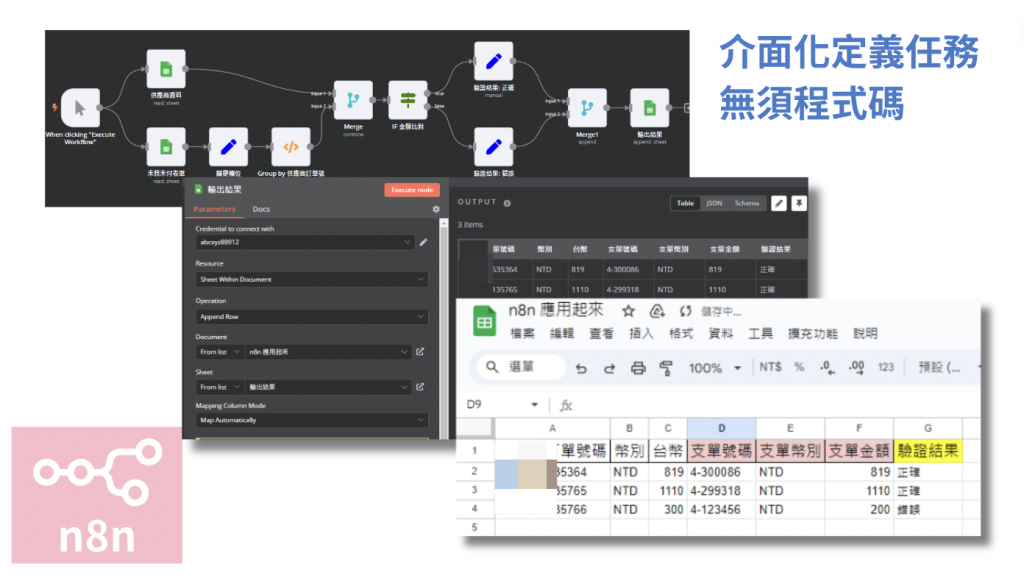Show output as JSON

click(x=714, y=203)
